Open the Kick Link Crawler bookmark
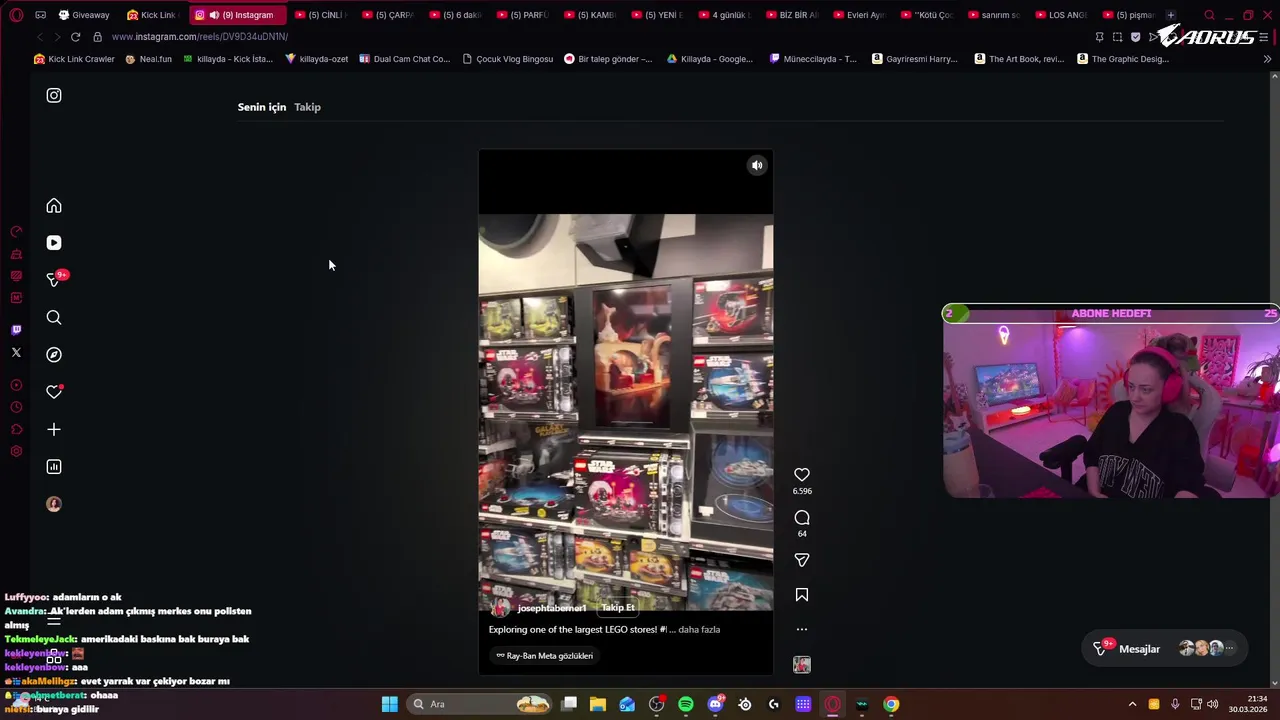Image resolution: width=1280 pixels, height=720 pixels. pos(74,59)
